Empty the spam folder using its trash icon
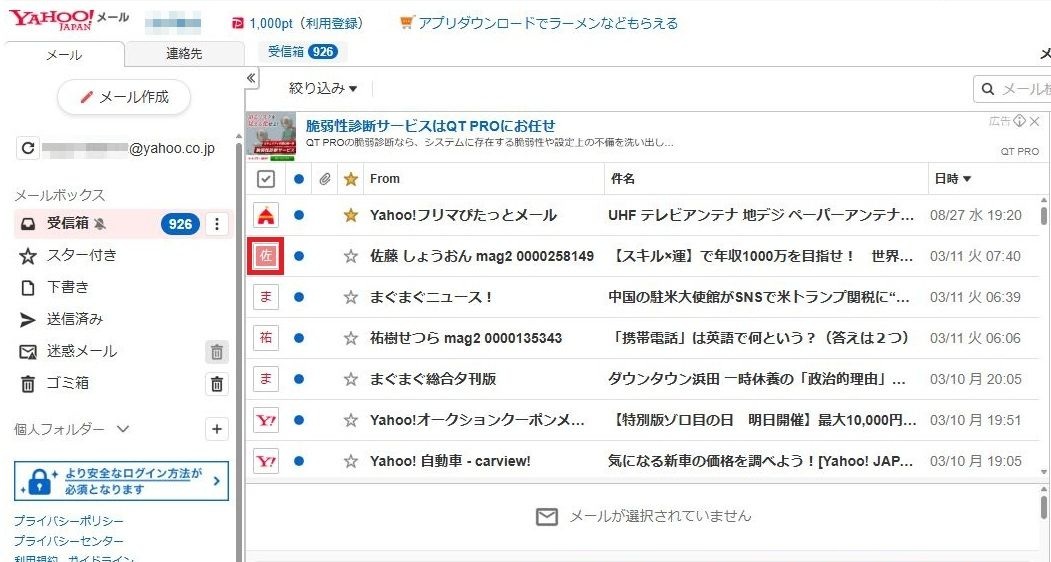This screenshot has height=562, width=1051. point(217,352)
